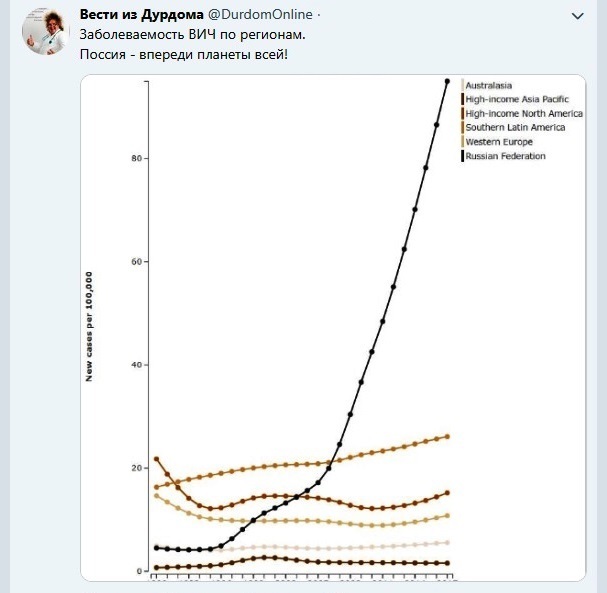
Task: Click the High-income North America legend marker
Action: tap(462, 113)
